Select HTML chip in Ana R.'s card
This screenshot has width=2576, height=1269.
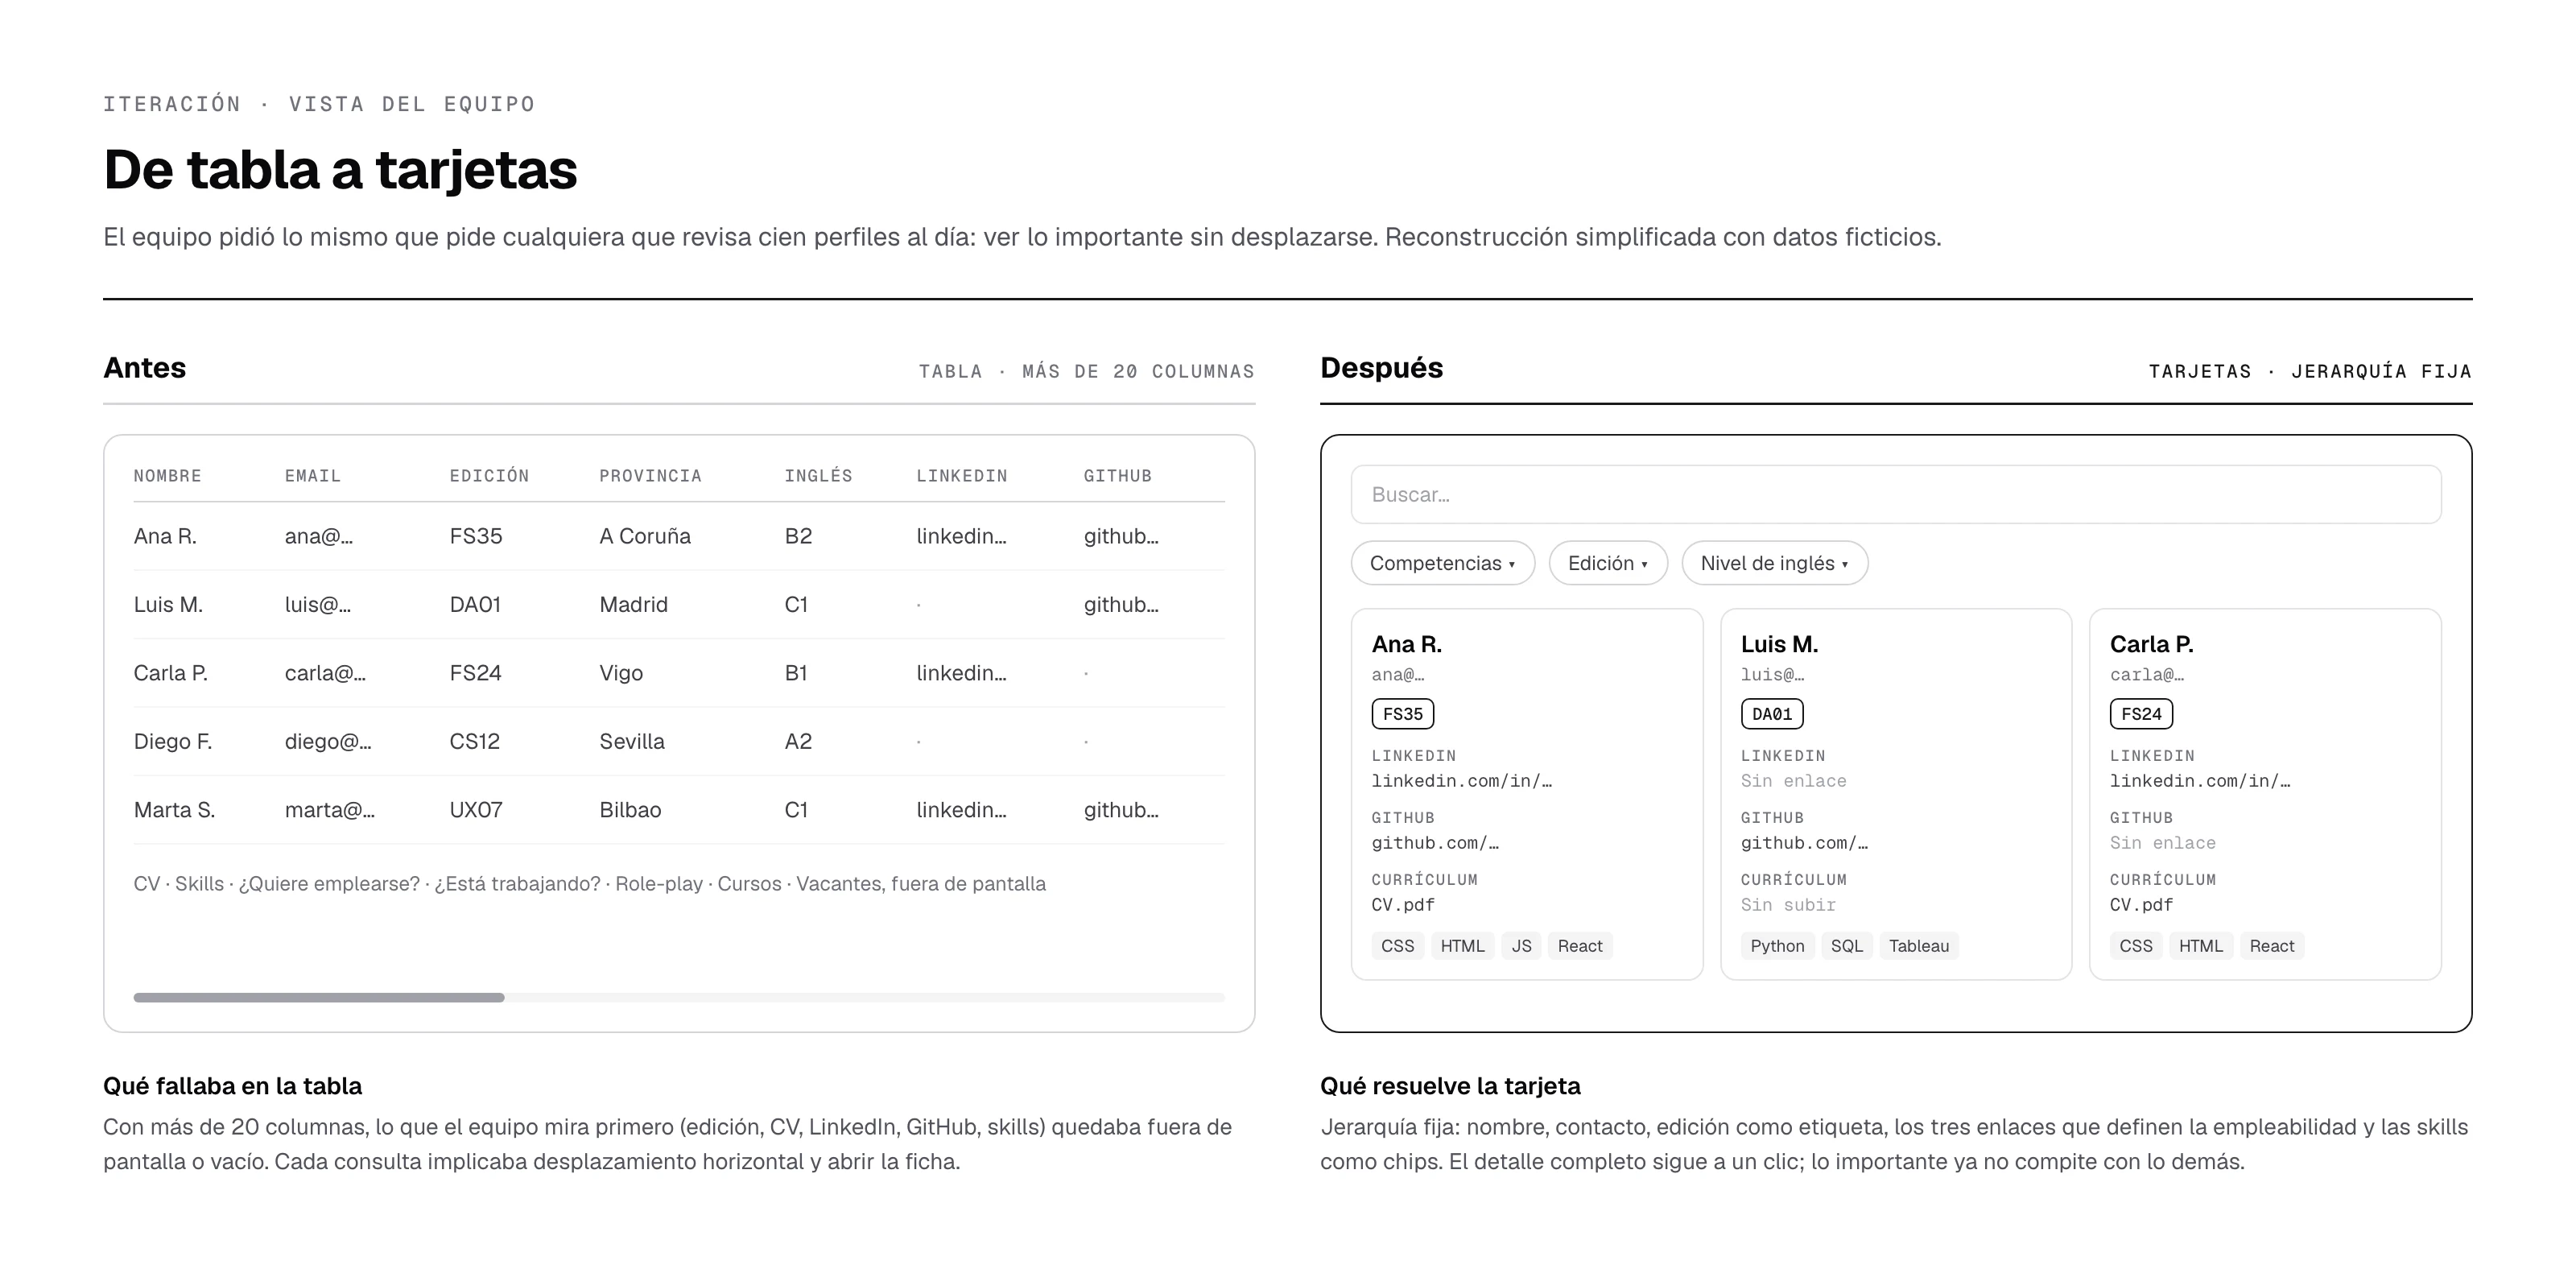tap(1462, 946)
